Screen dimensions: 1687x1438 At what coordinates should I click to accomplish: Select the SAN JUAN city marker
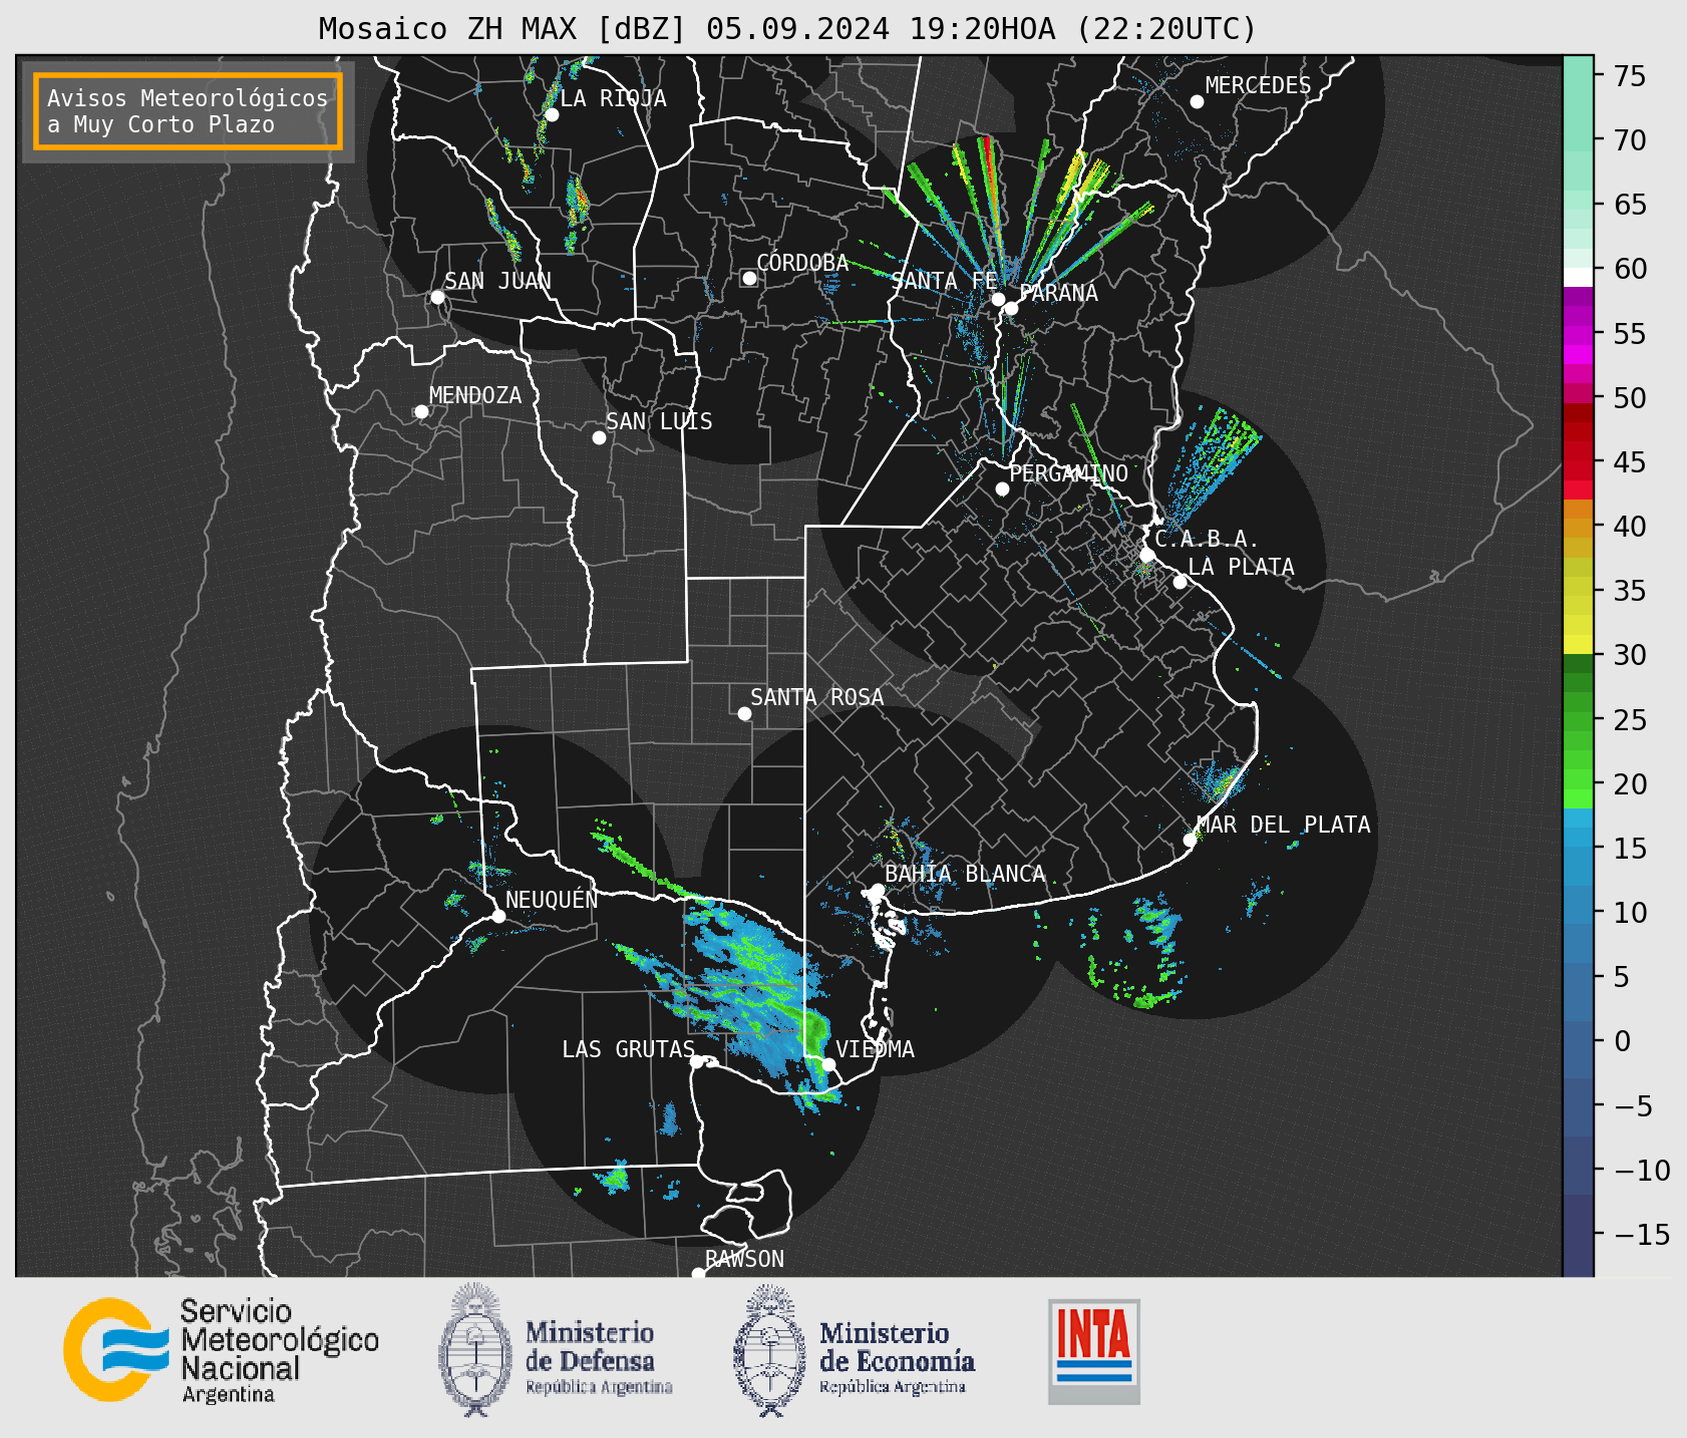tap(437, 297)
